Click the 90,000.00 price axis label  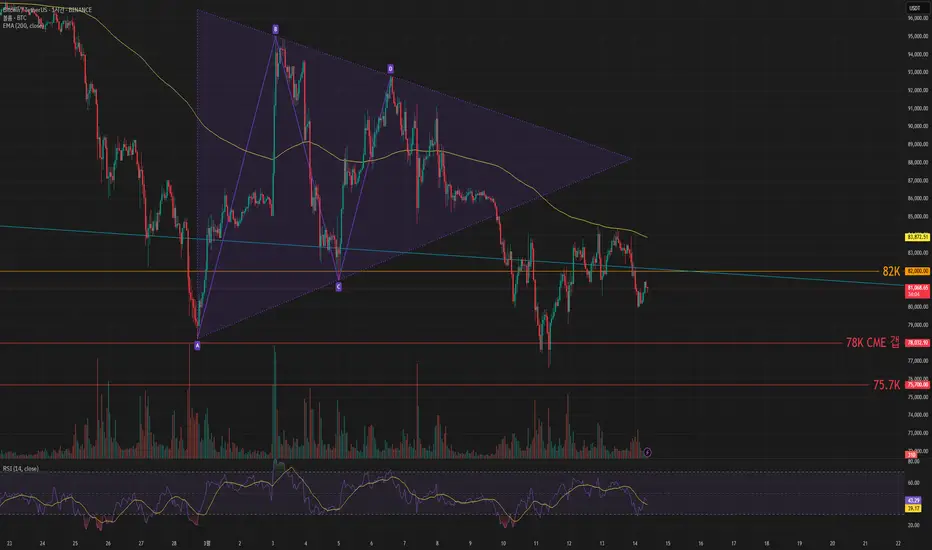918,126
